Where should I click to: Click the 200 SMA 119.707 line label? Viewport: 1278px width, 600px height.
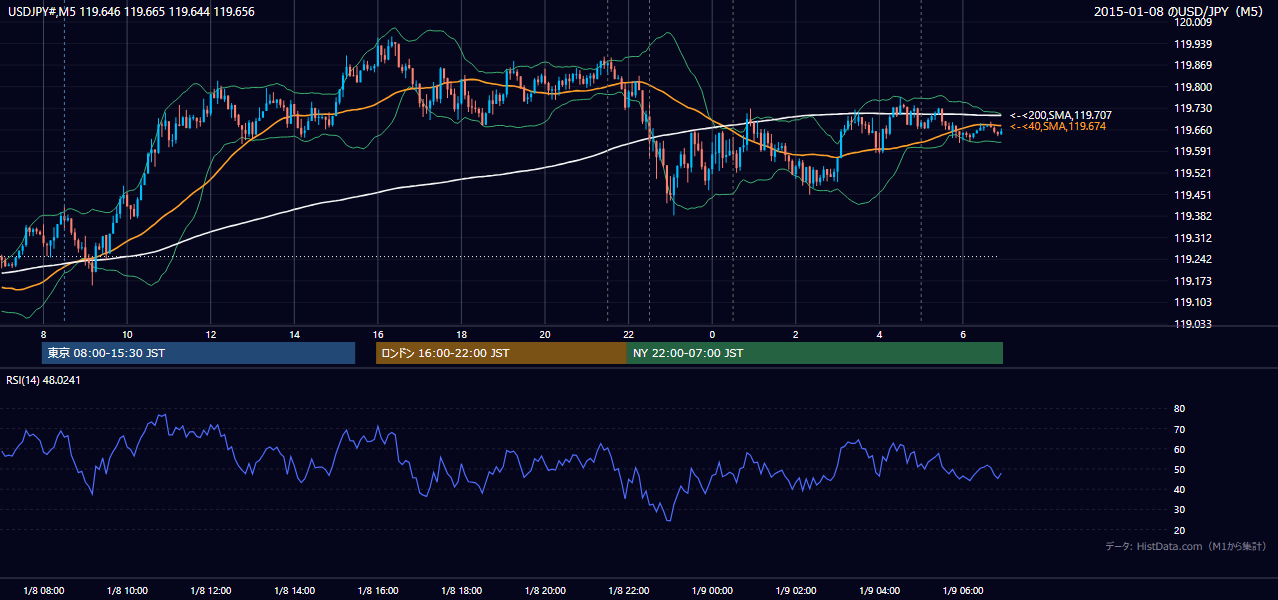[x=1060, y=115]
